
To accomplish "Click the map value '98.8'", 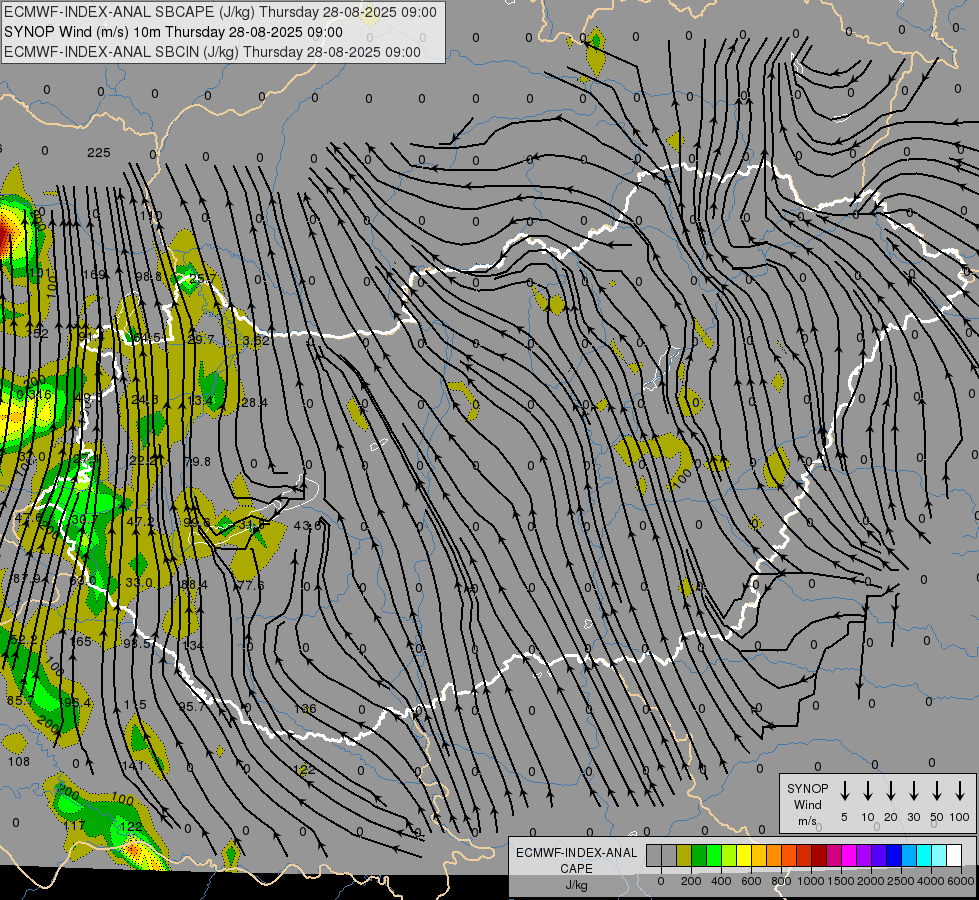I will (149, 276).
